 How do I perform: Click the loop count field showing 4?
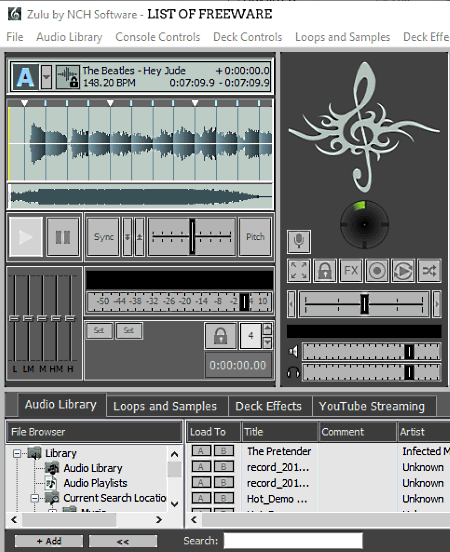click(251, 336)
